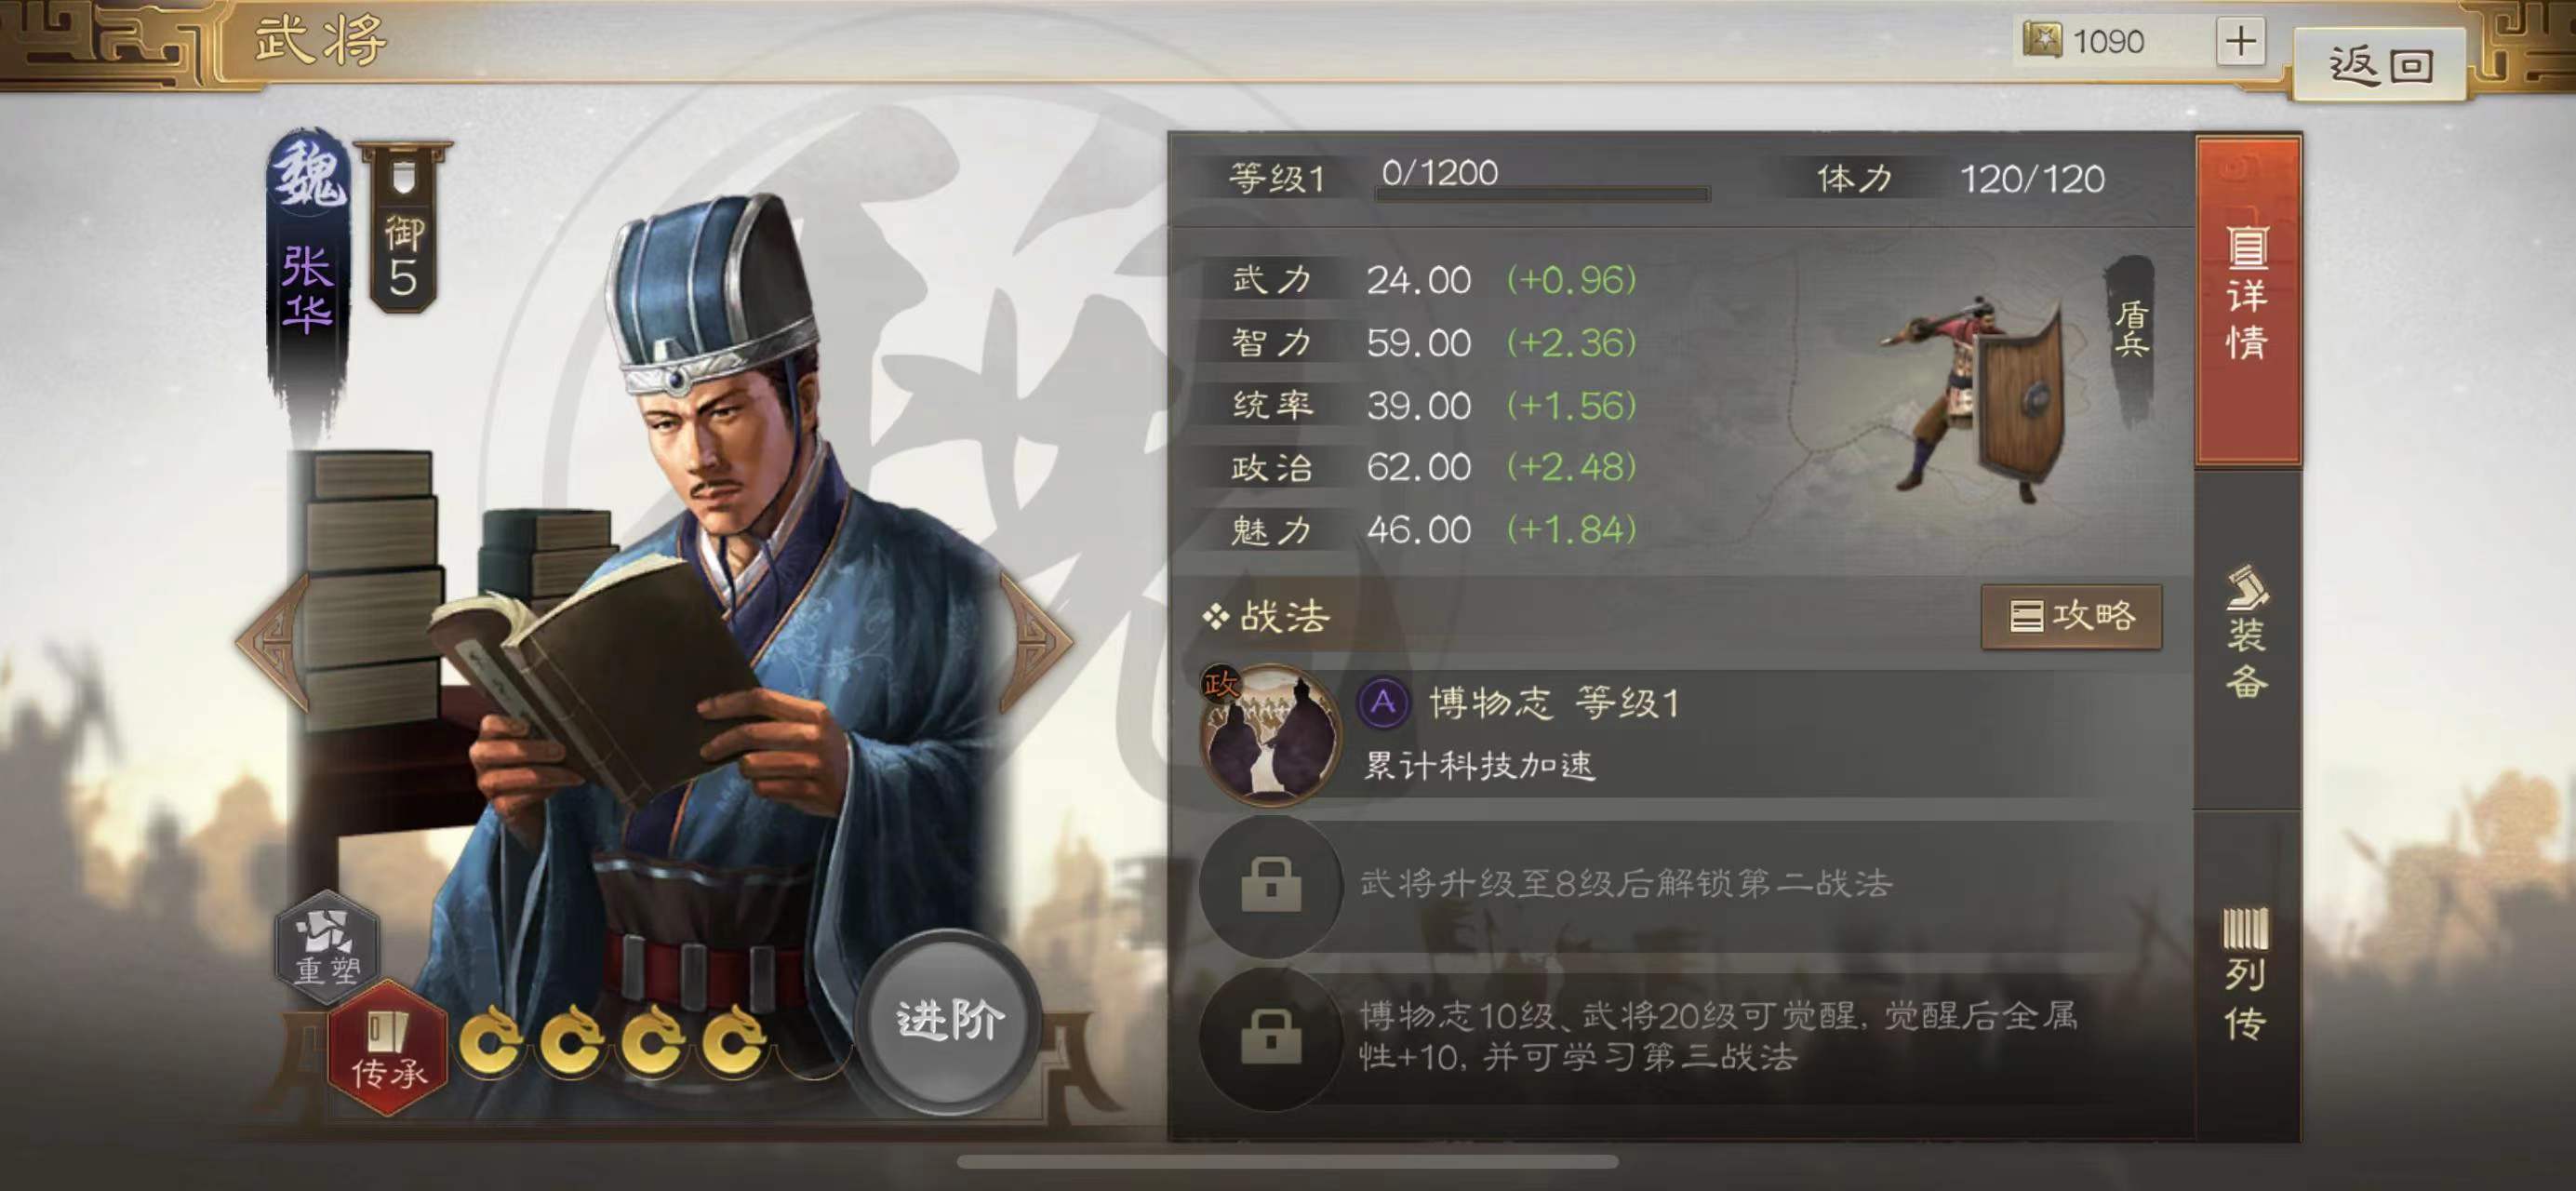2576x1191 pixels.
Task: Click the 1090 currency coin icon
Action: (x=2042, y=41)
